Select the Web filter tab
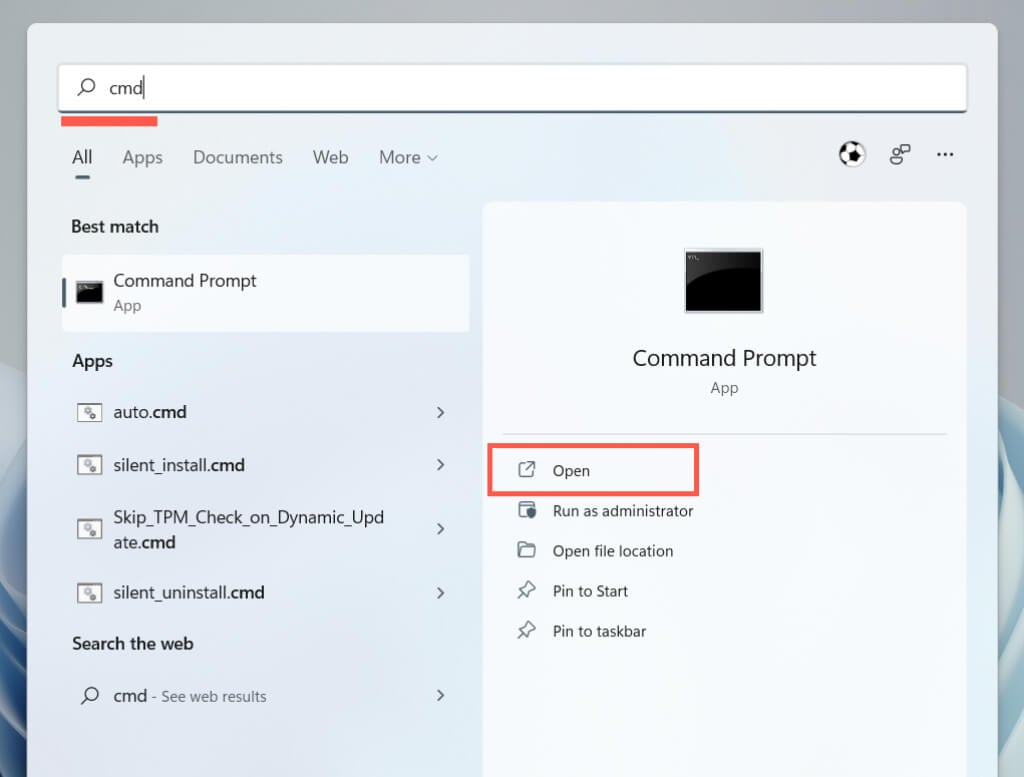 pos(330,157)
